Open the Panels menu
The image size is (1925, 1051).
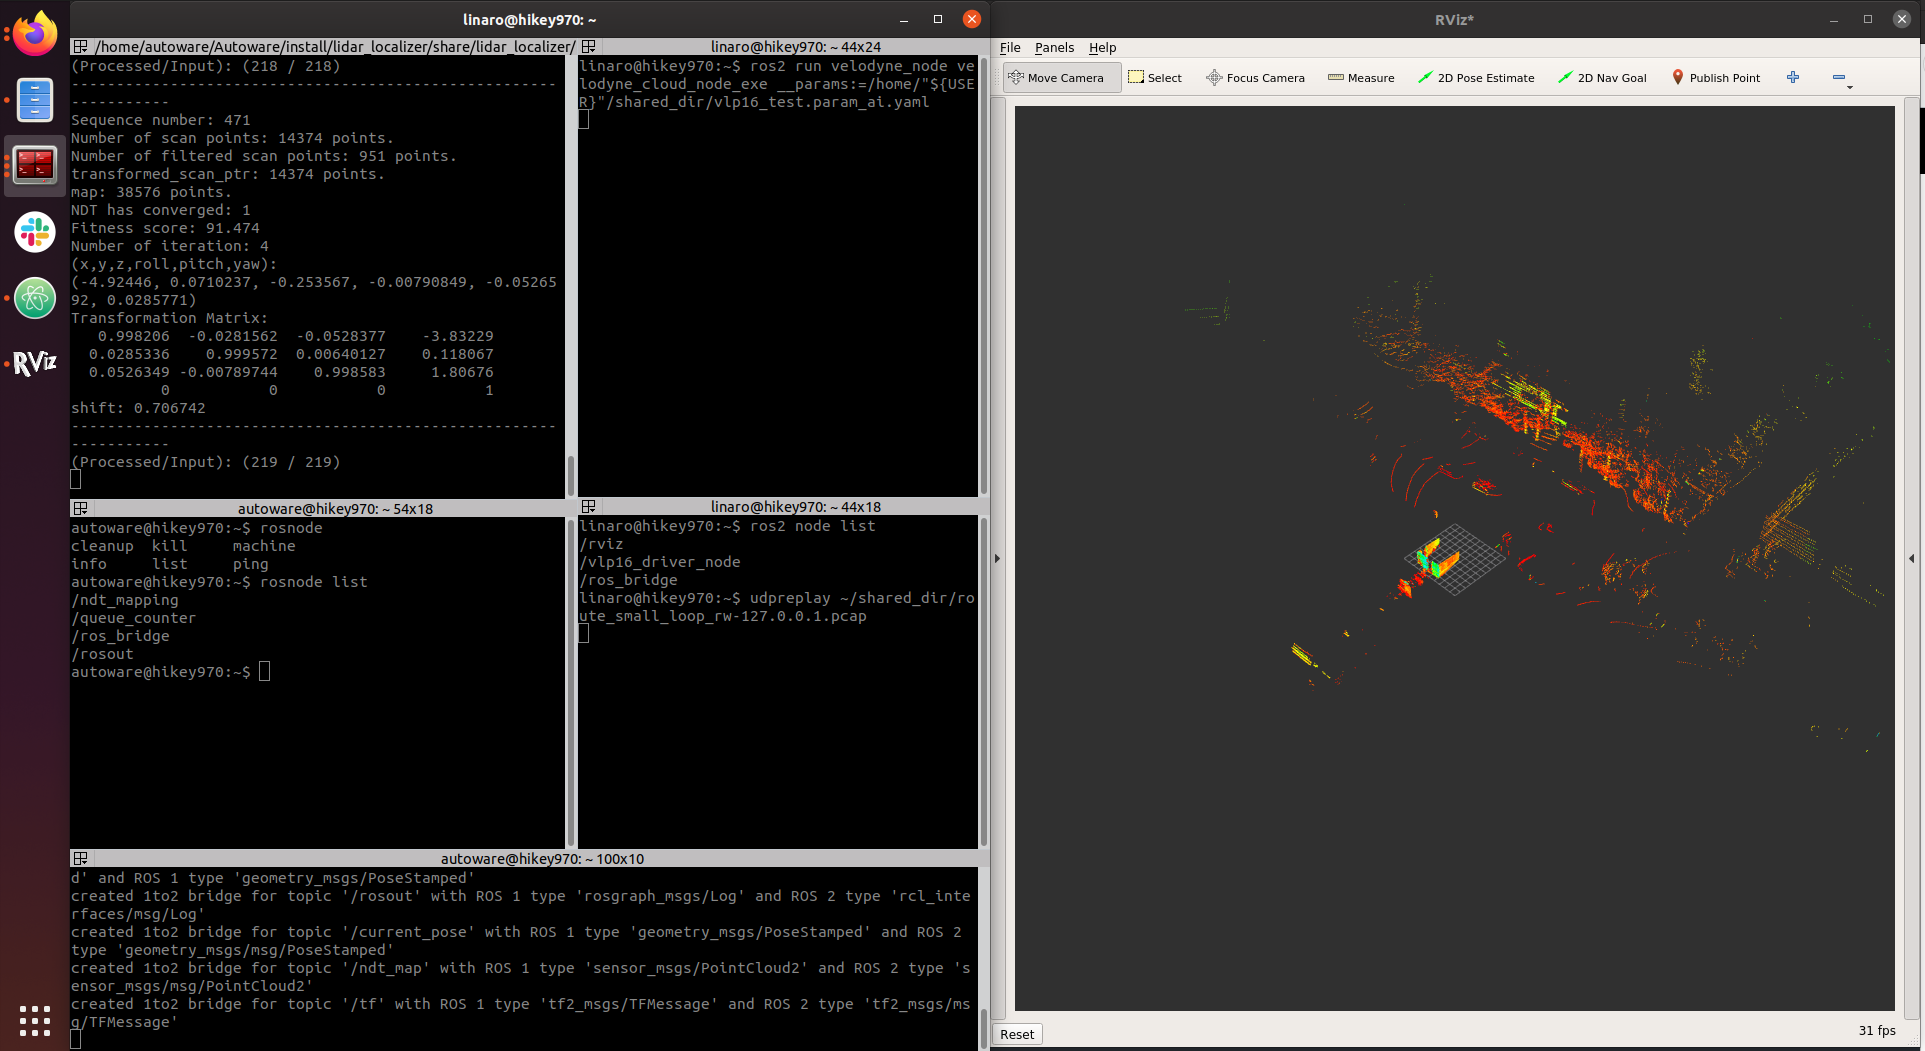click(x=1054, y=47)
